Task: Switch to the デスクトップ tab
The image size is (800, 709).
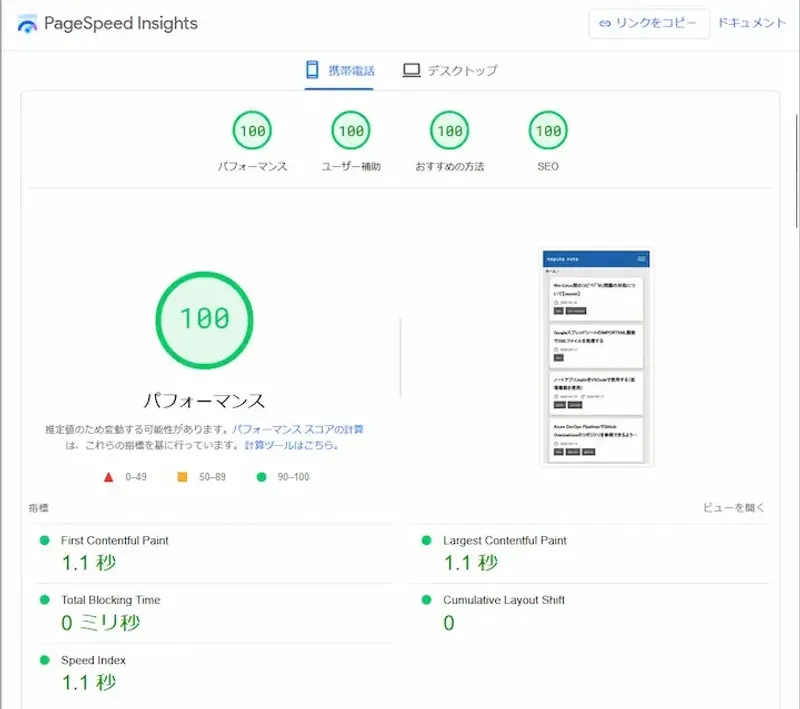Action: click(x=451, y=70)
